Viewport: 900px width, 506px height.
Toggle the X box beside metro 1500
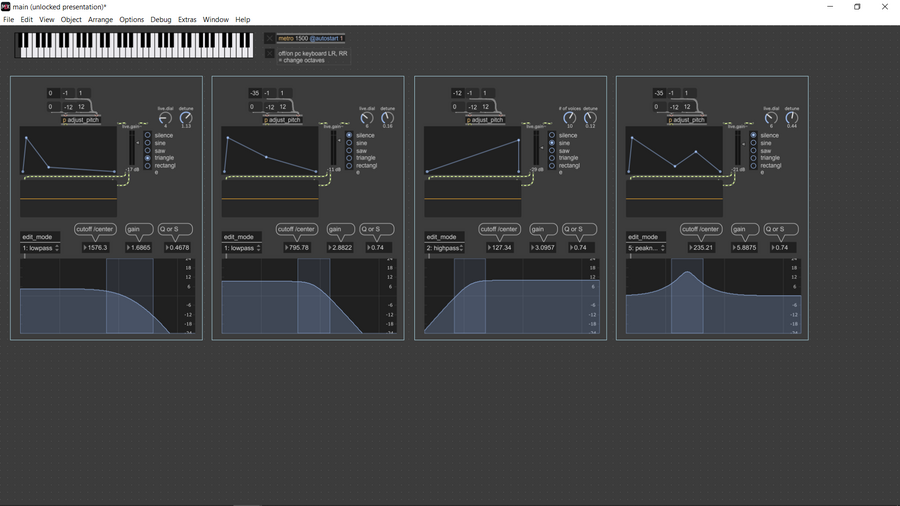(x=269, y=38)
